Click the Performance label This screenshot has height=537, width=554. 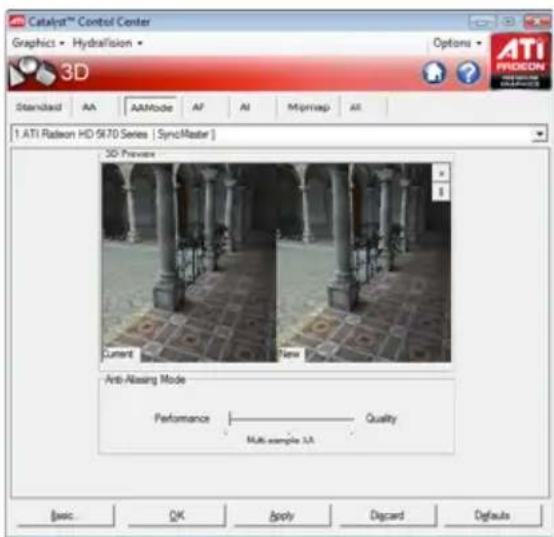(x=182, y=419)
